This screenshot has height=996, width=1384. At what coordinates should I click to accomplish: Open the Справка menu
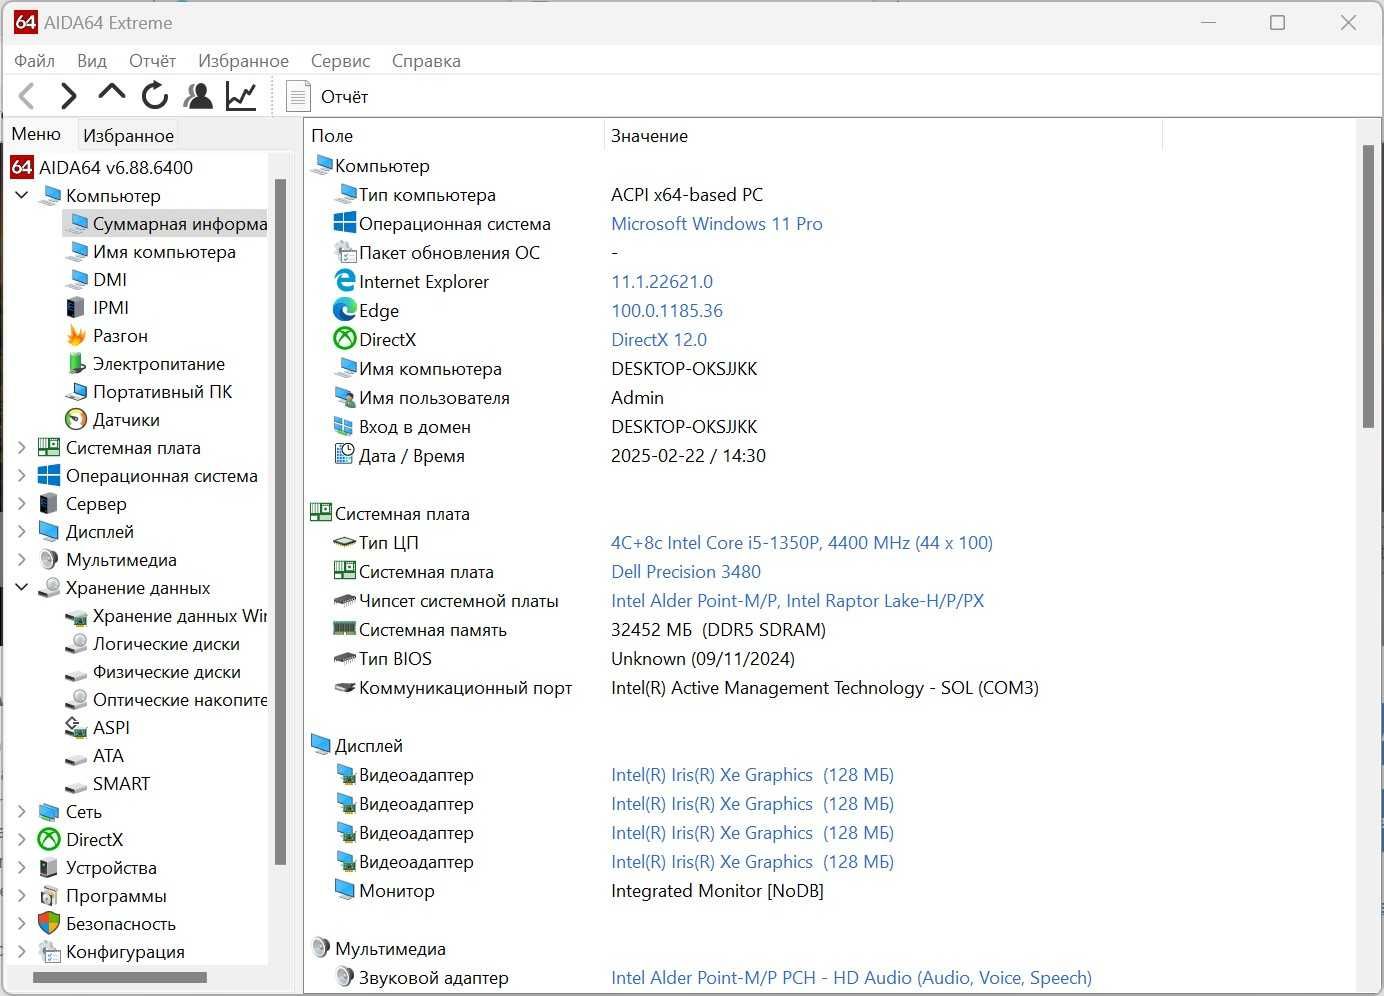(426, 61)
